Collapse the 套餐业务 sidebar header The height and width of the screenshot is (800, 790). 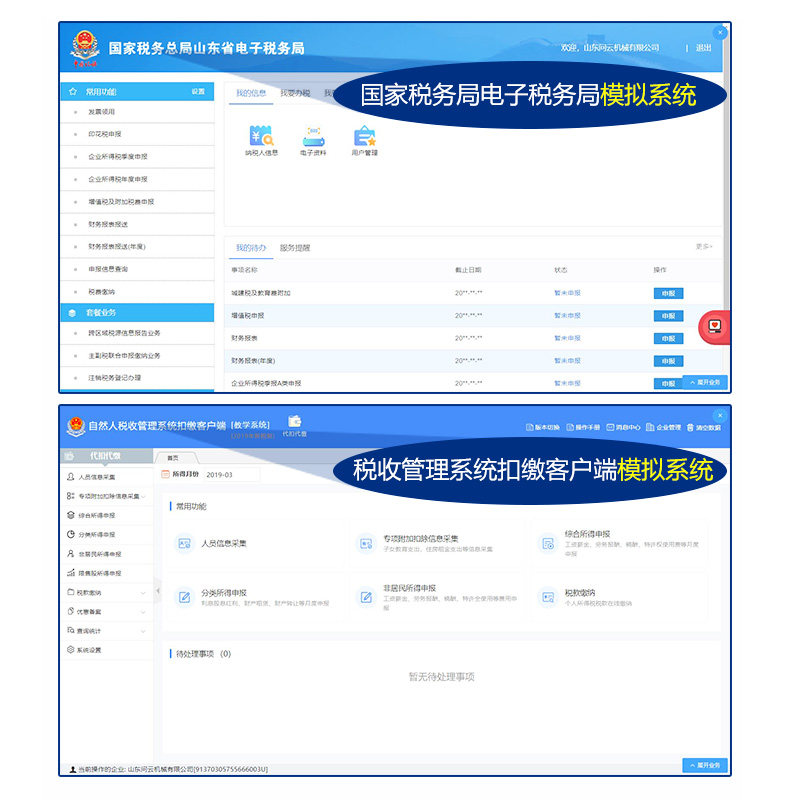tap(137, 313)
